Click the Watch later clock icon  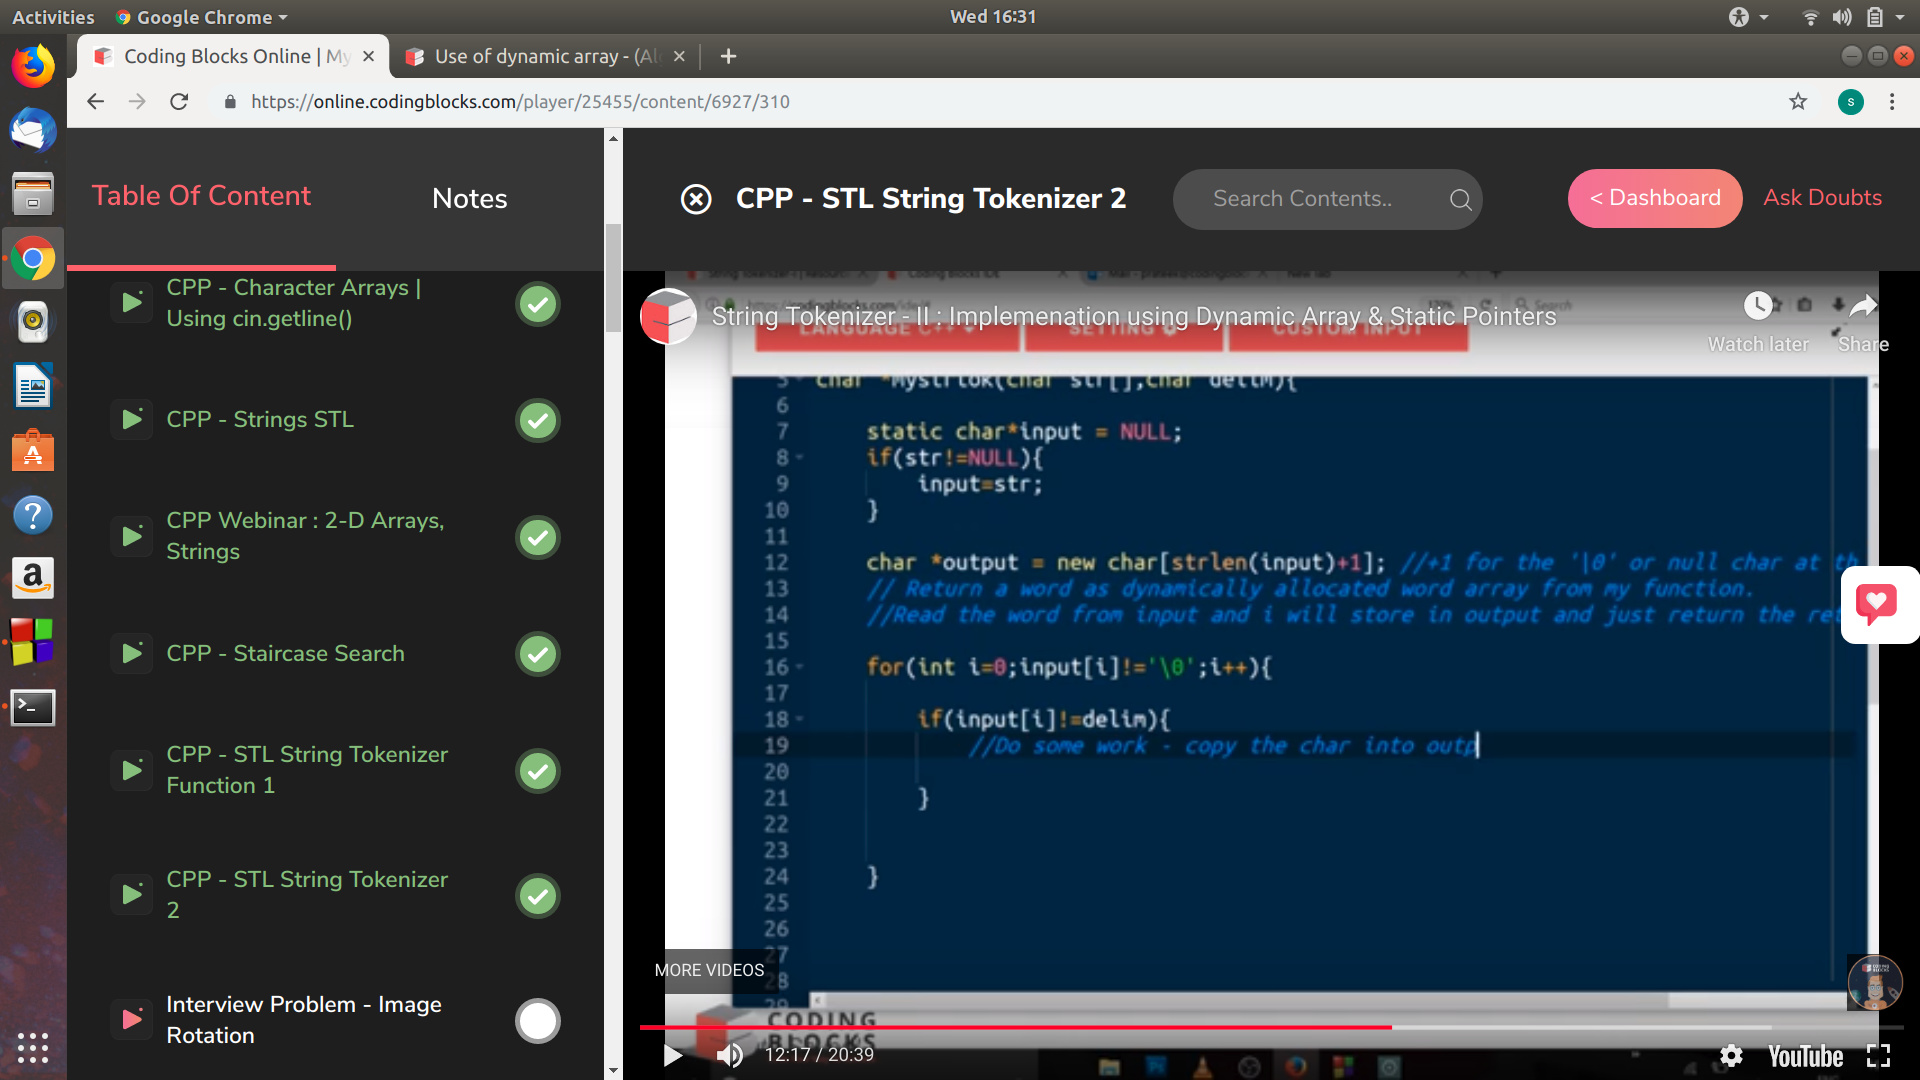[x=1757, y=307]
